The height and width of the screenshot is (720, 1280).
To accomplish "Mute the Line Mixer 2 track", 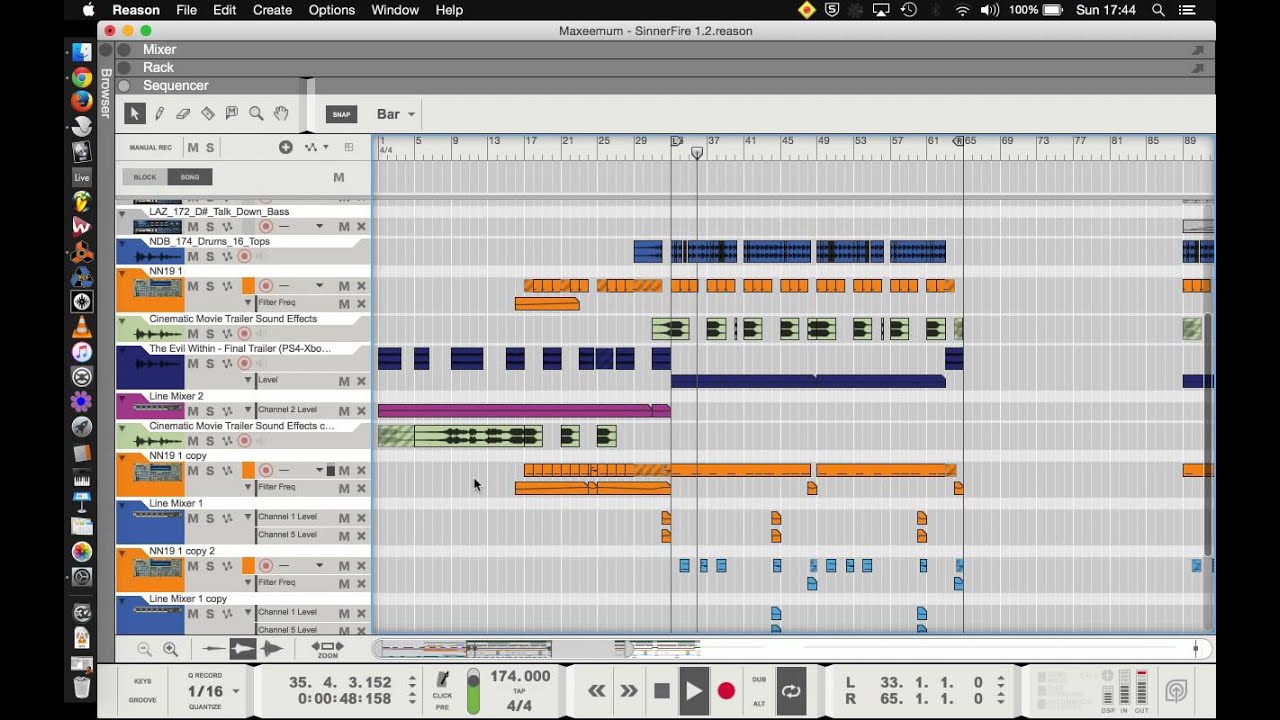I will pos(193,411).
